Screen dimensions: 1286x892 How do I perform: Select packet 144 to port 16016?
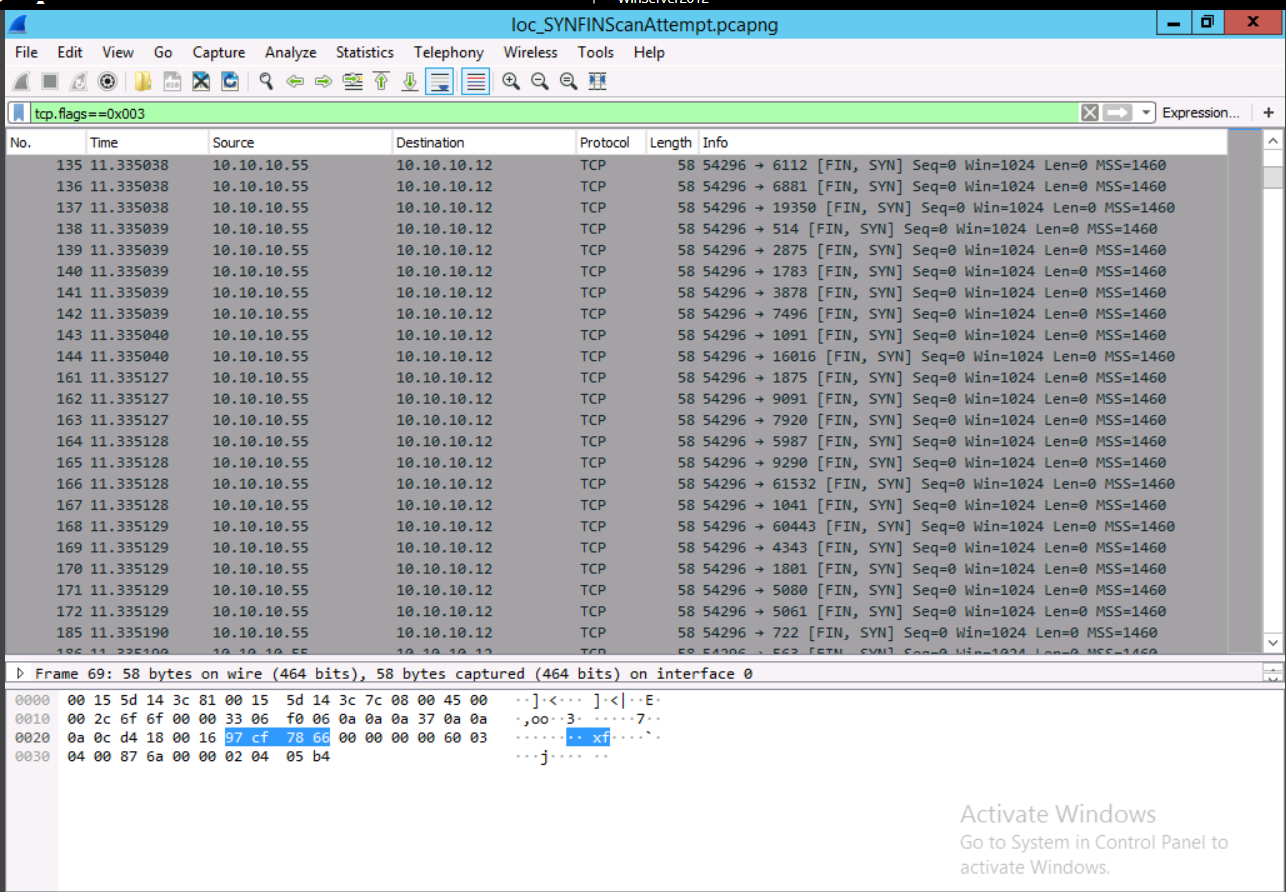[616, 356]
